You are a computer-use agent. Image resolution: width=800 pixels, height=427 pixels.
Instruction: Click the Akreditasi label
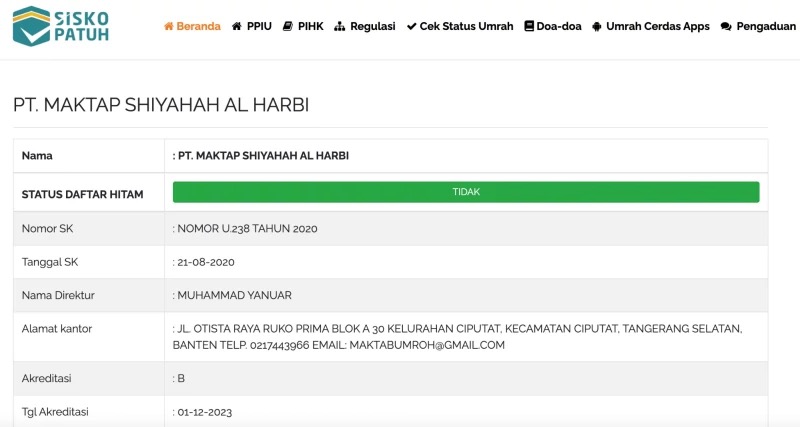click(x=46, y=379)
